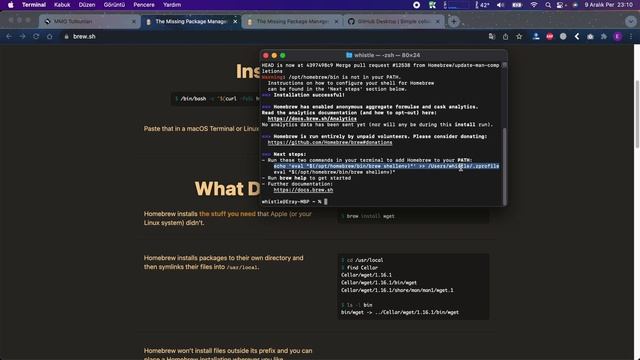Image resolution: width=640 pixels, height=360 pixels.
Task: Open the browser three-dot menu
Action: point(631,36)
